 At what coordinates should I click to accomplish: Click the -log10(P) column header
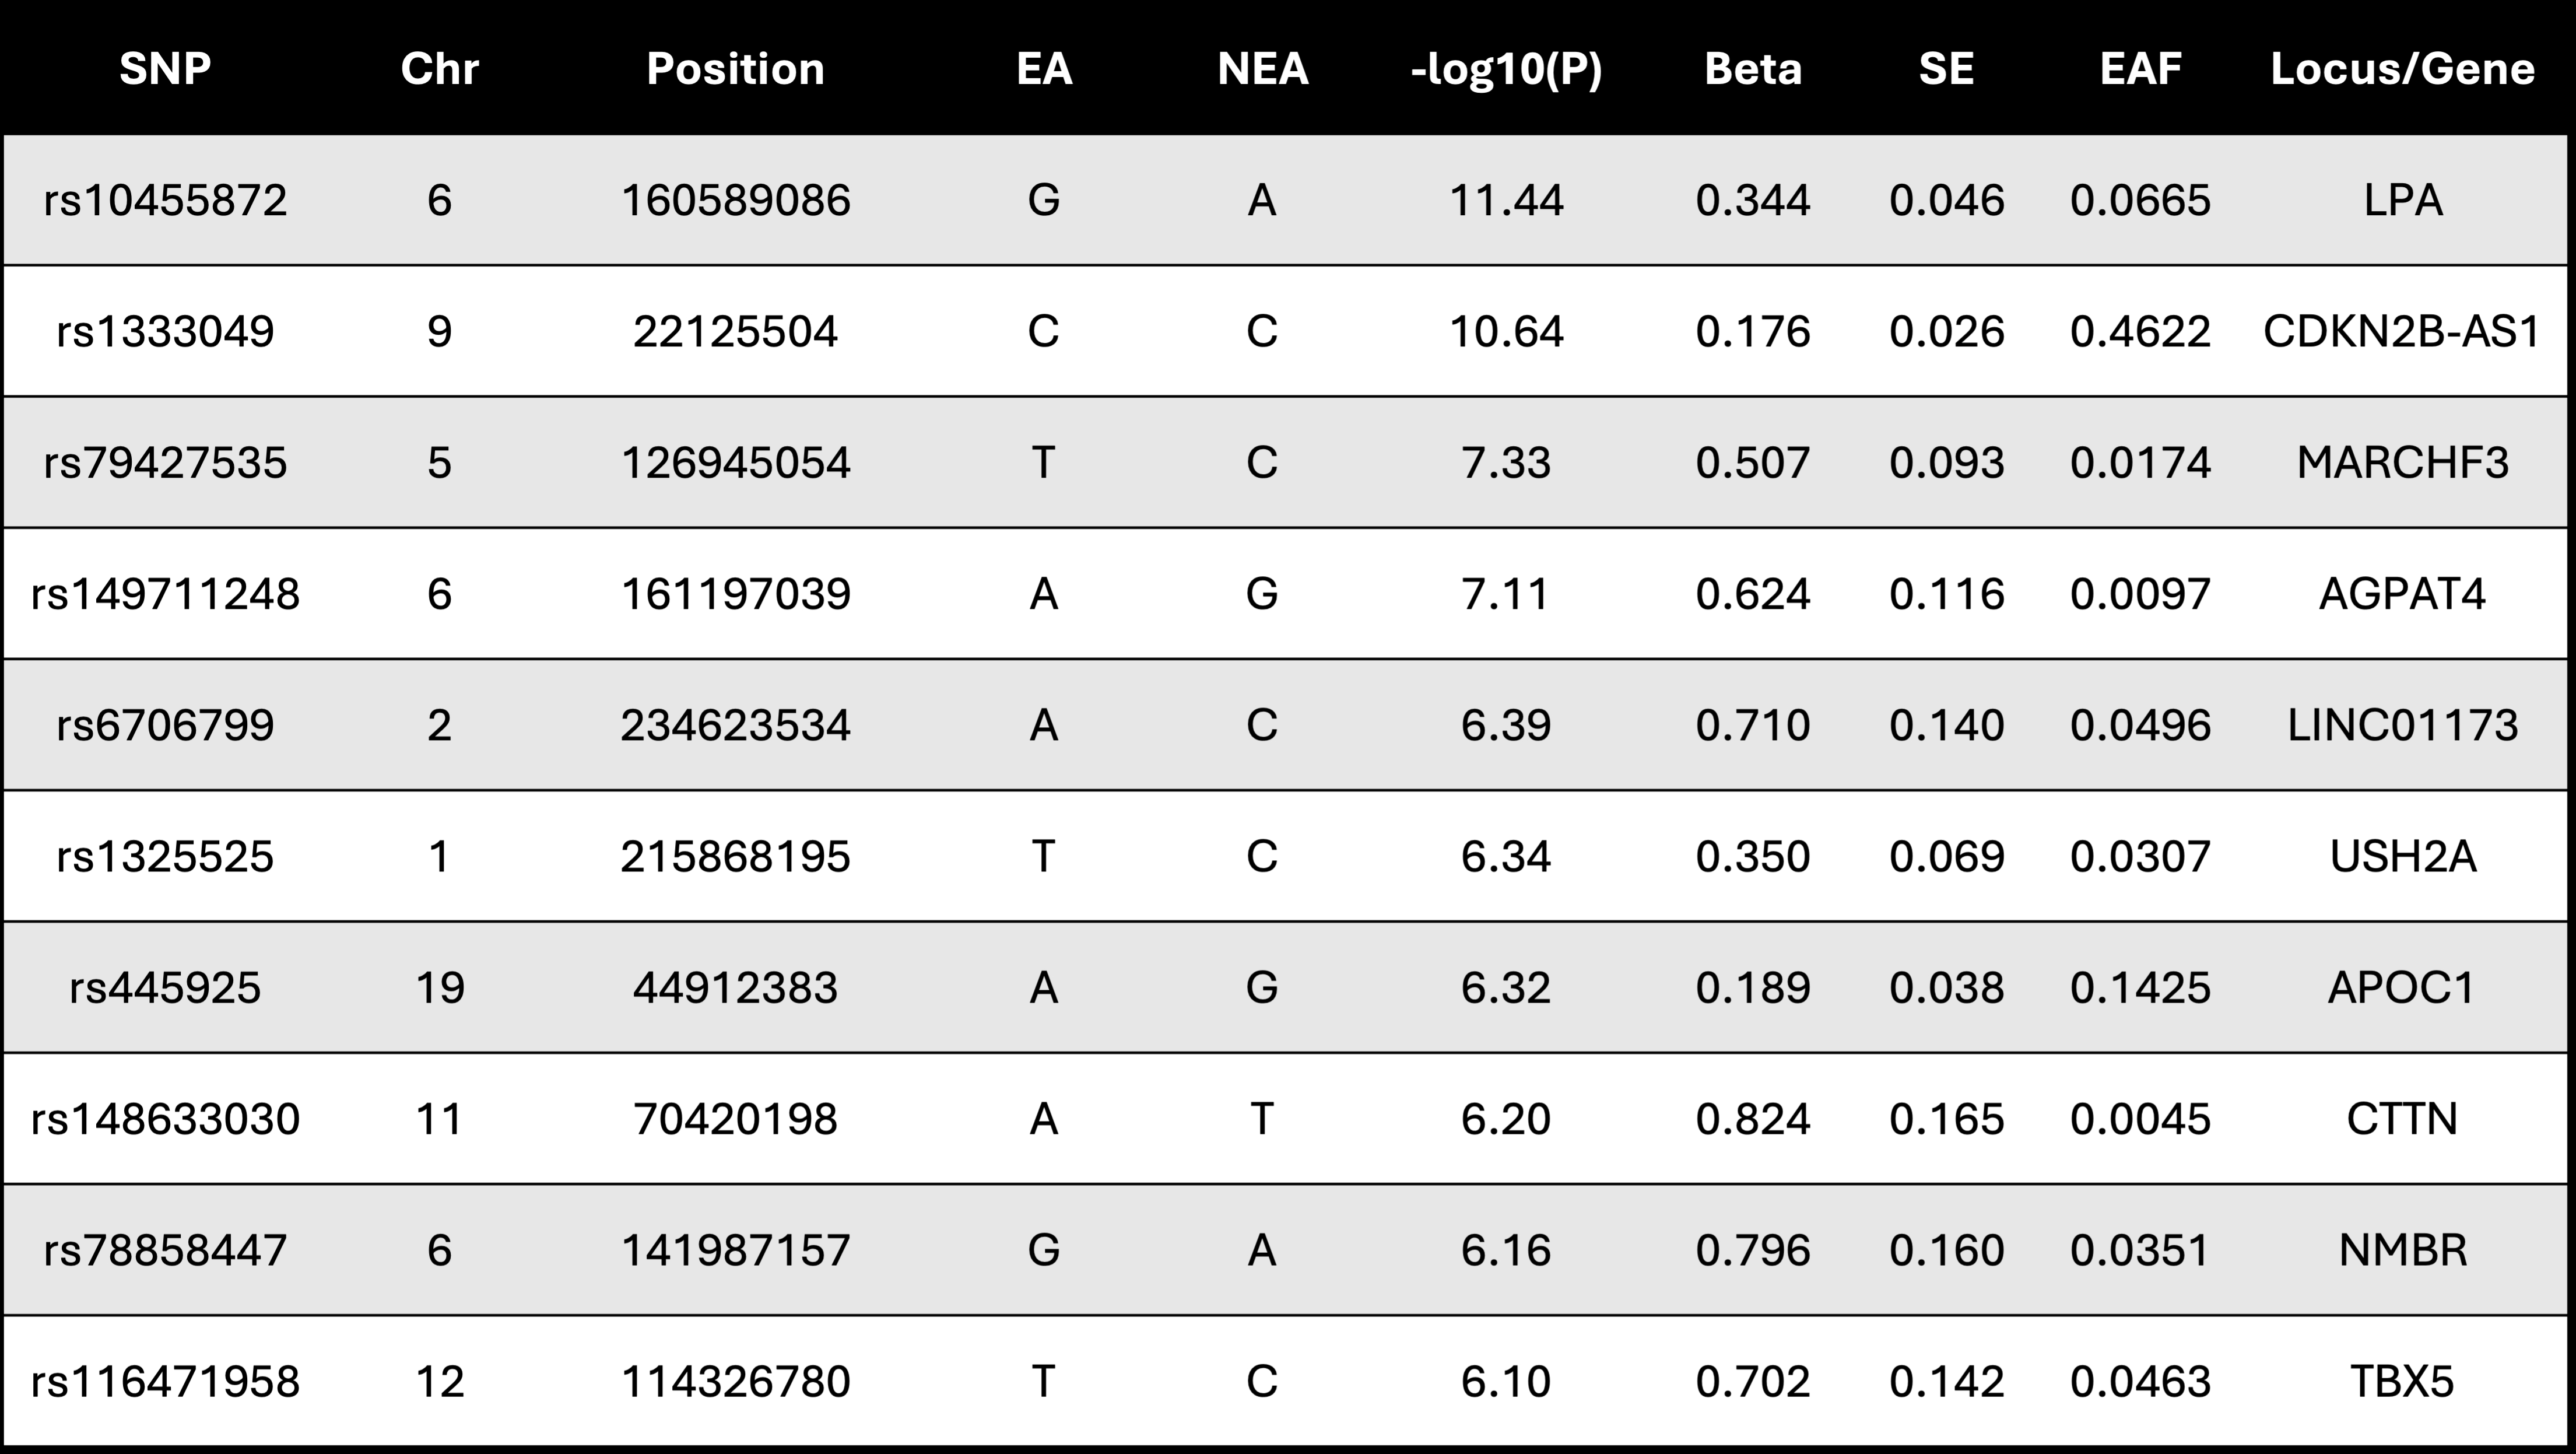tap(1506, 69)
